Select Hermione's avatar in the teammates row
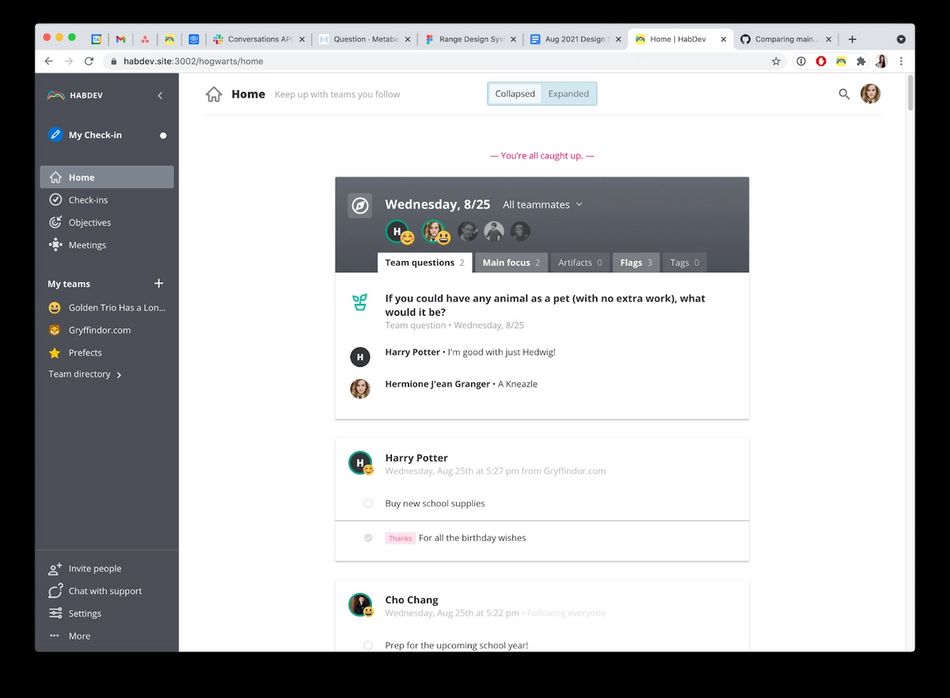950x698 pixels. 433,231
